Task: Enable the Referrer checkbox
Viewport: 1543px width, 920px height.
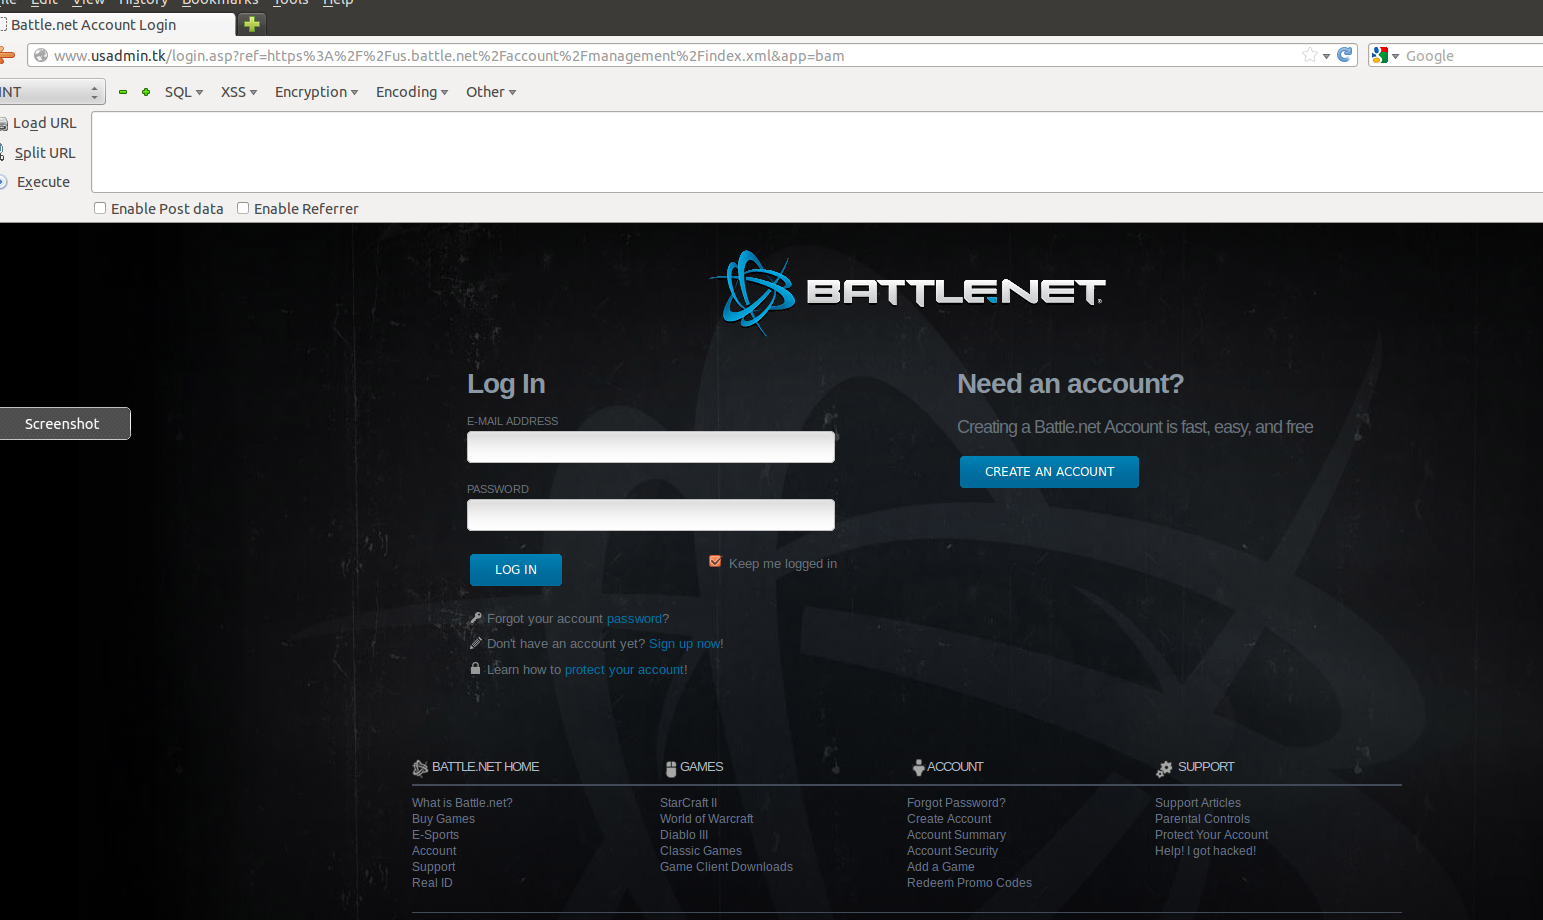Action: tap(243, 208)
